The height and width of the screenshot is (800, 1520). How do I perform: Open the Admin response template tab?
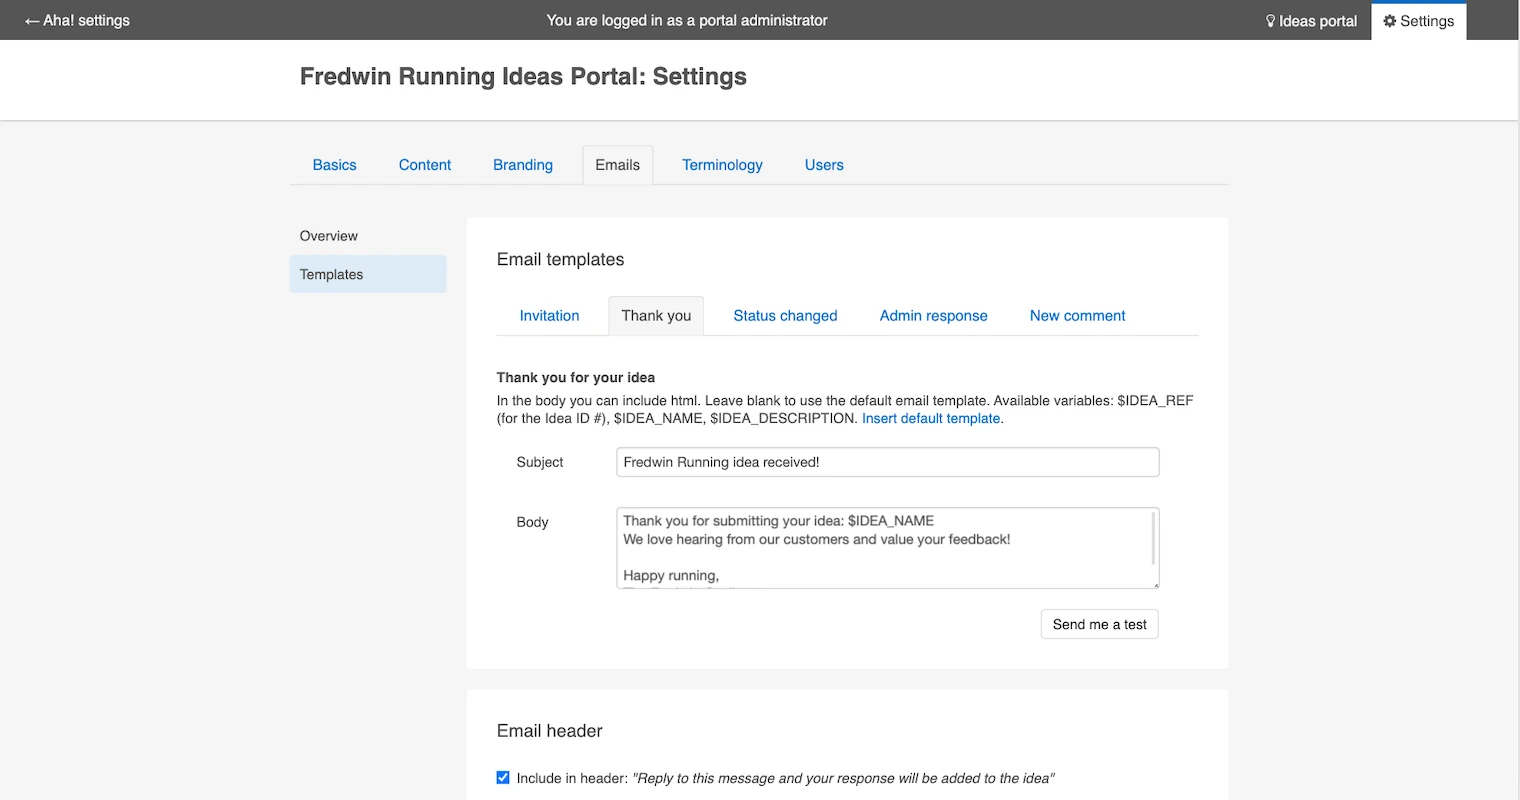[x=933, y=315]
